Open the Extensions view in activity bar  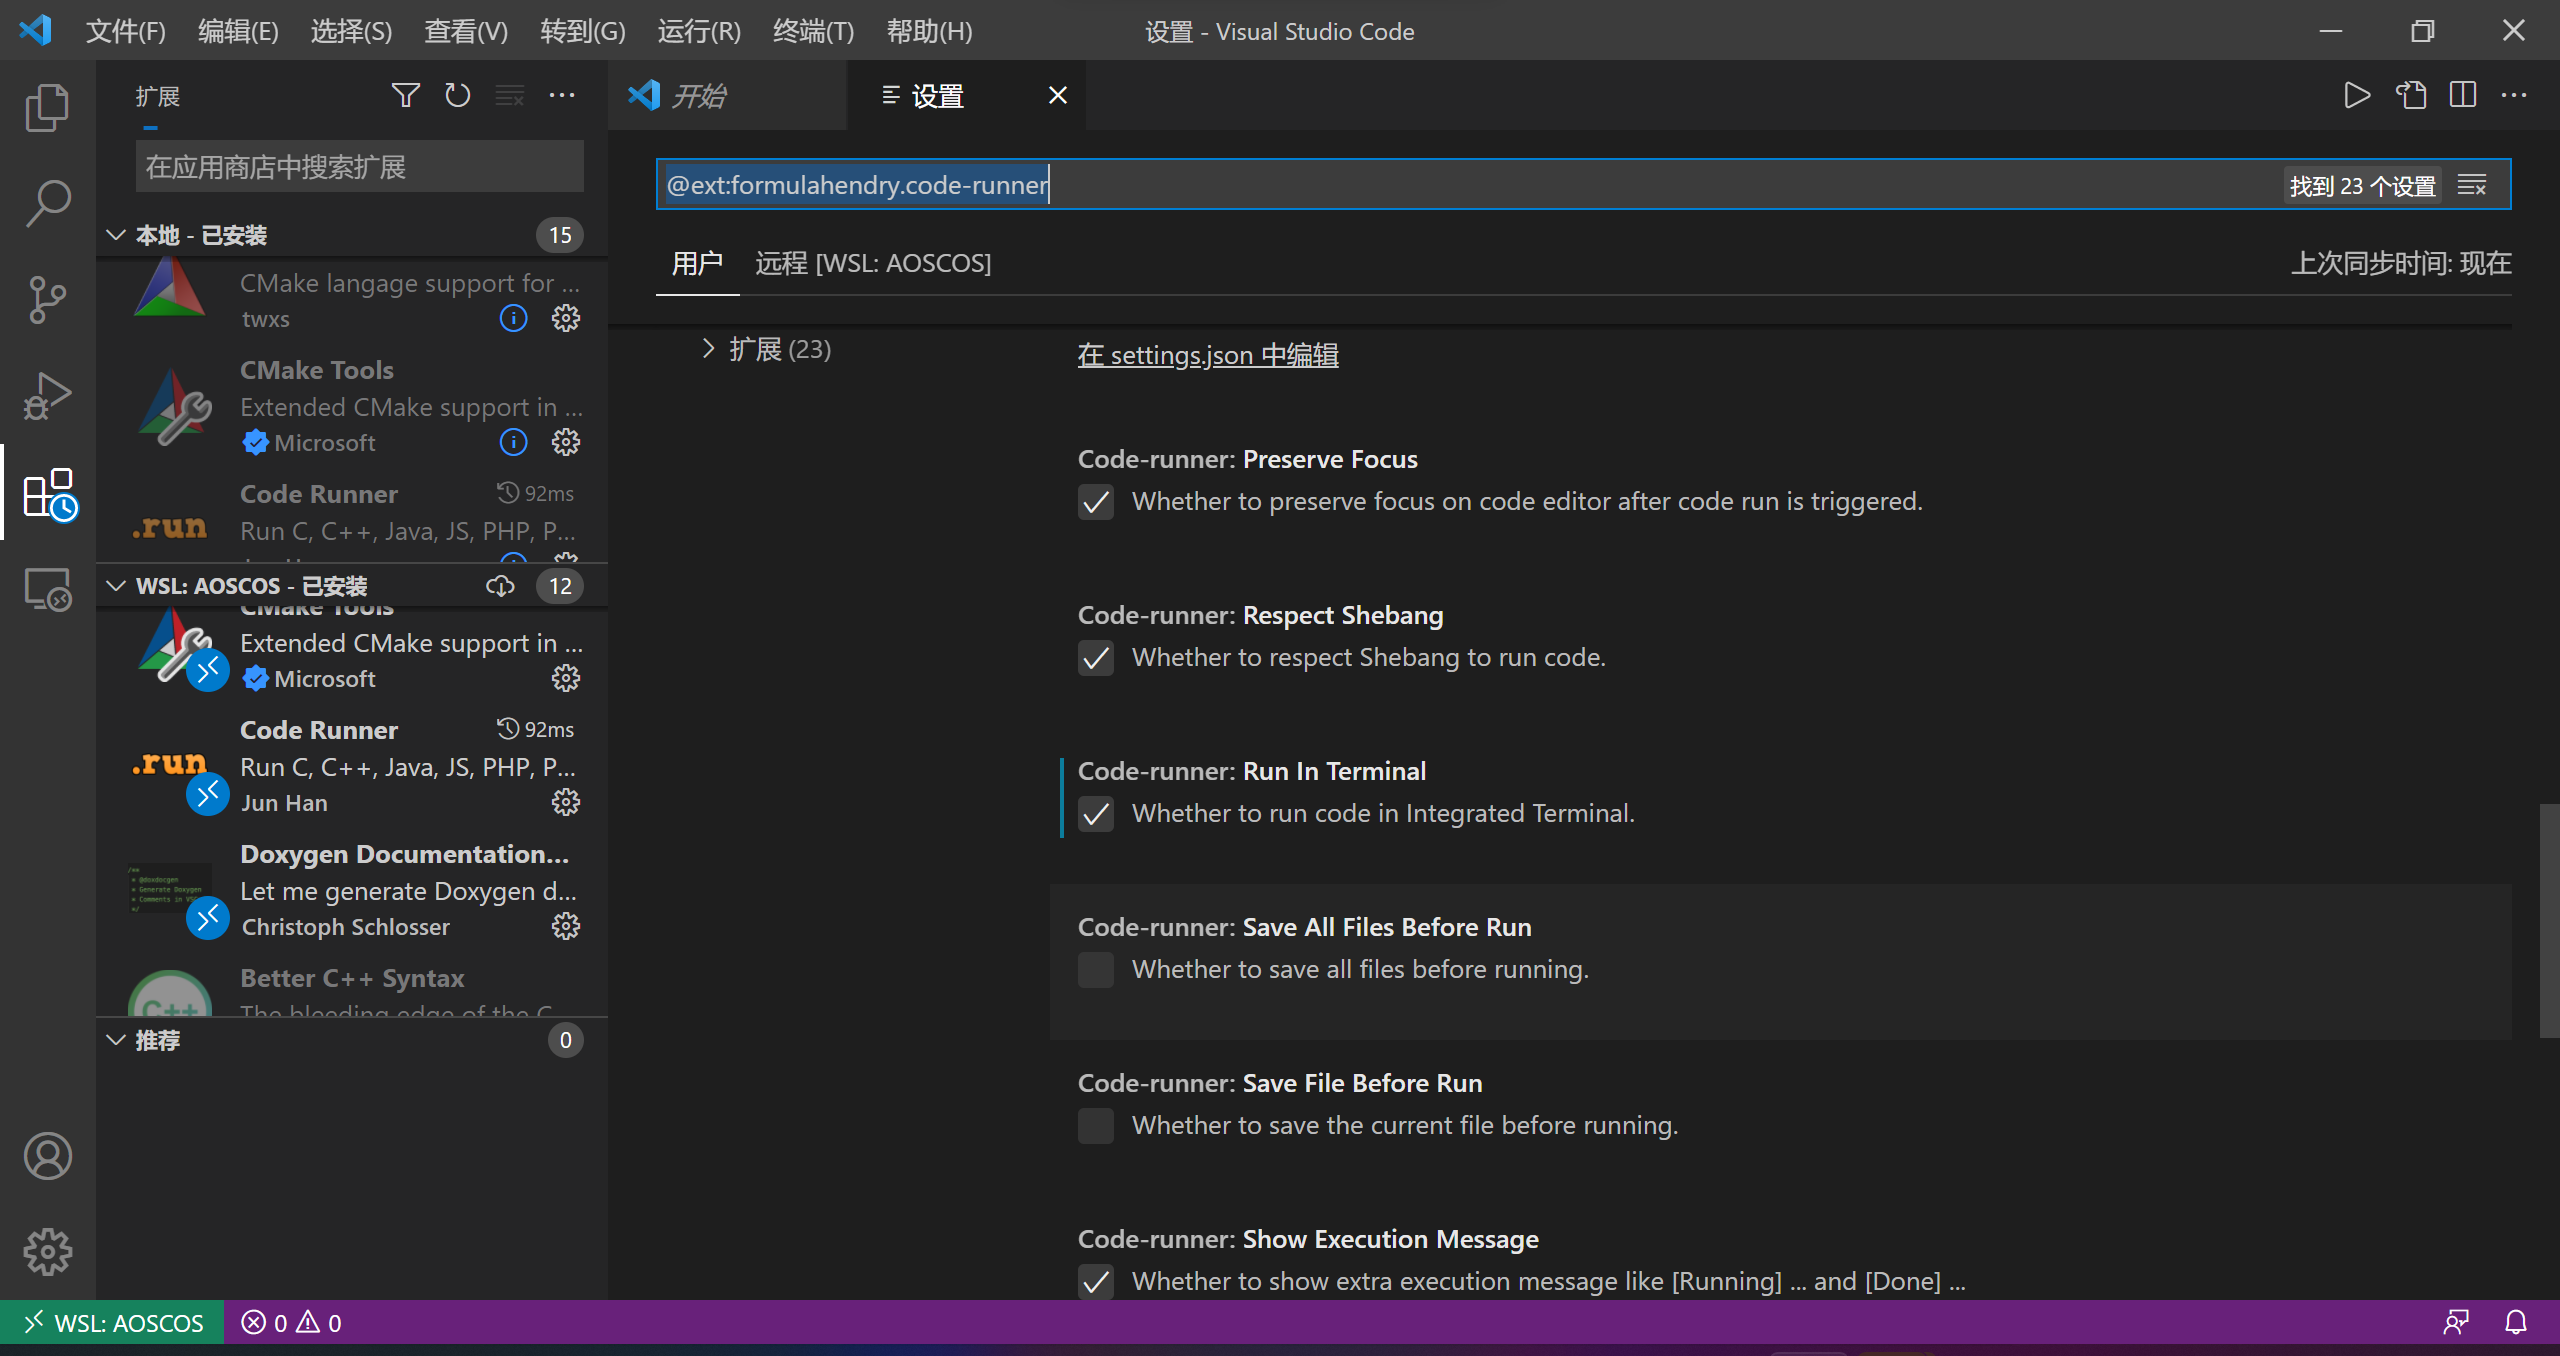47,494
